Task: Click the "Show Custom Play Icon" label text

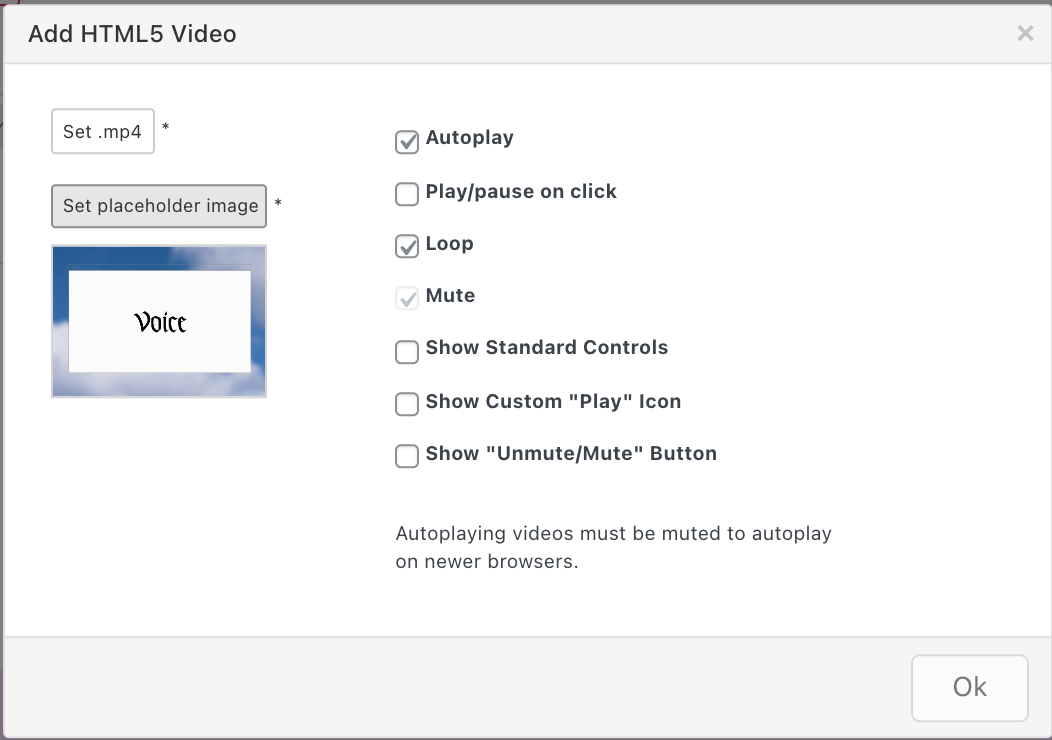Action: 553,401
